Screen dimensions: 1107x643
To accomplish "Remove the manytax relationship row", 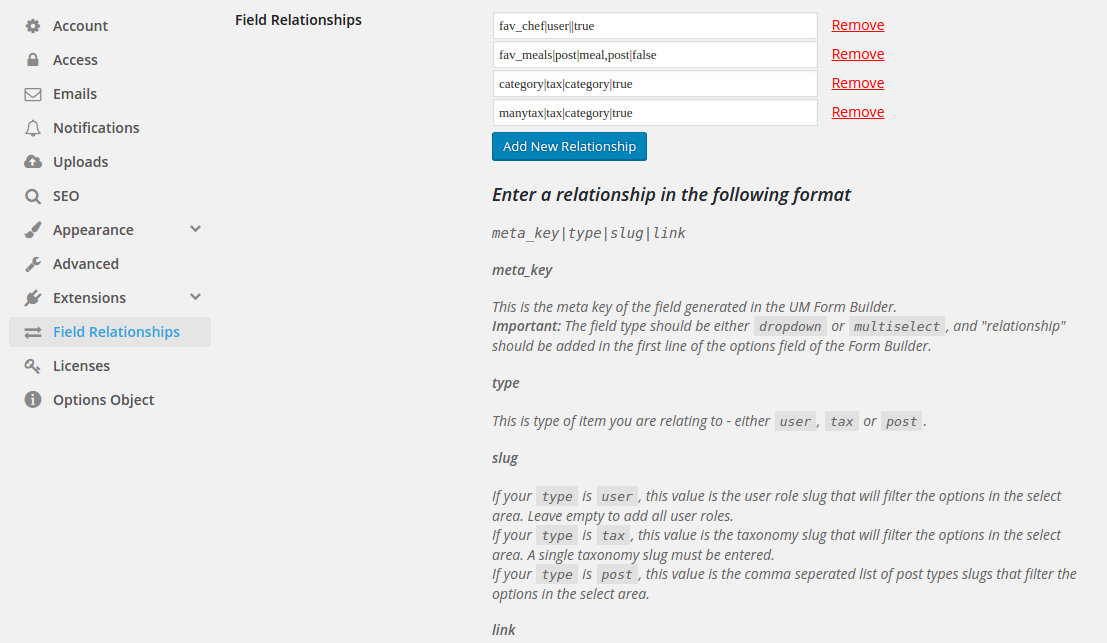I will tap(857, 112).
